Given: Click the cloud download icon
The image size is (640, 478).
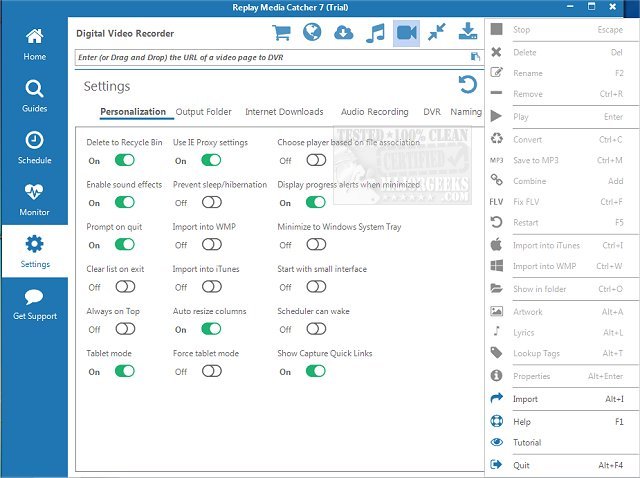Looking at the screenshot, I should click(343, 33).
